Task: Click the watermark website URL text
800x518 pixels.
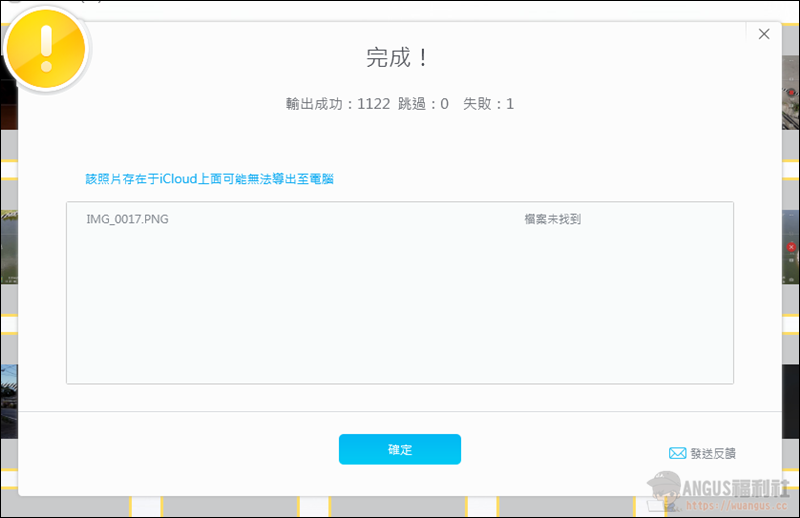Action: point(730,508)
